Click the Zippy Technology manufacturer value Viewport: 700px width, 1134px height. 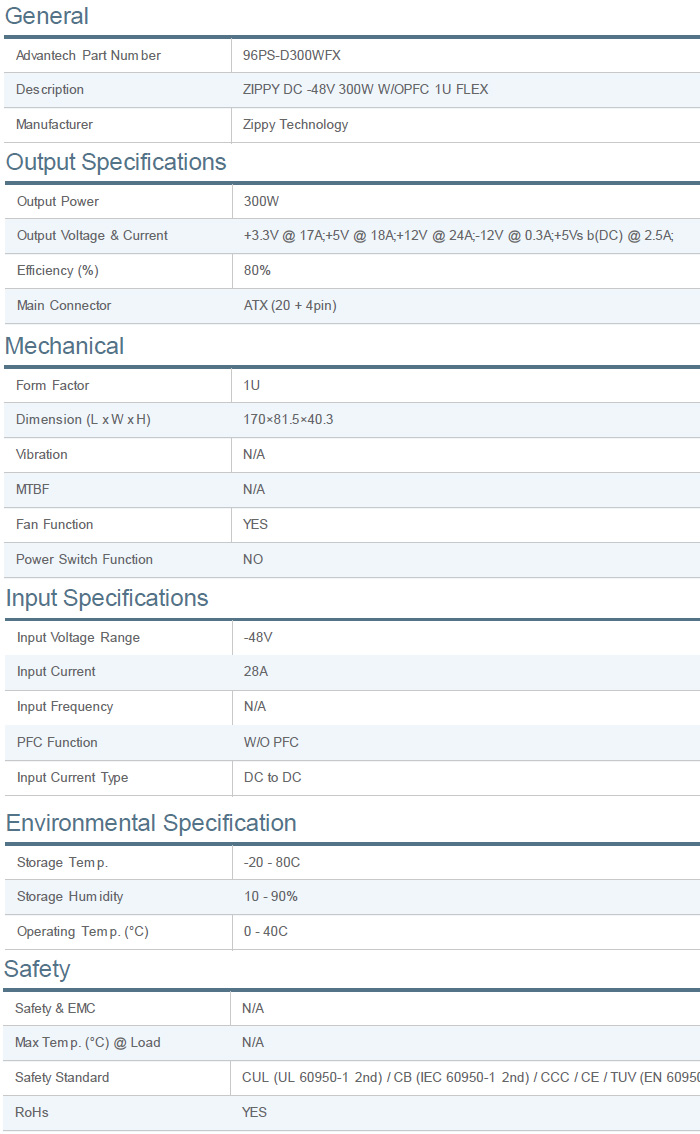pos(295,125)
